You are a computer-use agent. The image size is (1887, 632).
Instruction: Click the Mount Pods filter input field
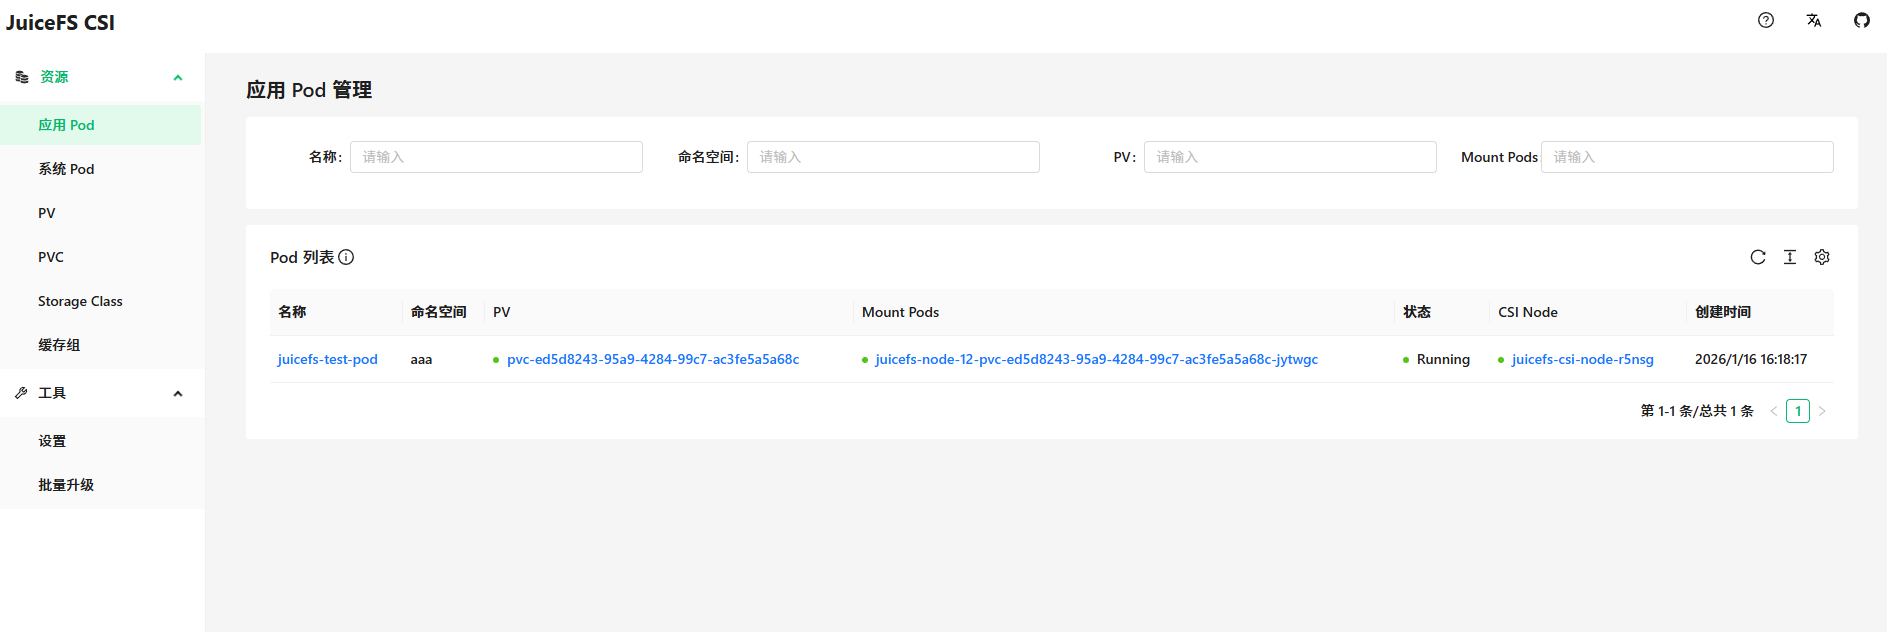tap(1687, 157)
